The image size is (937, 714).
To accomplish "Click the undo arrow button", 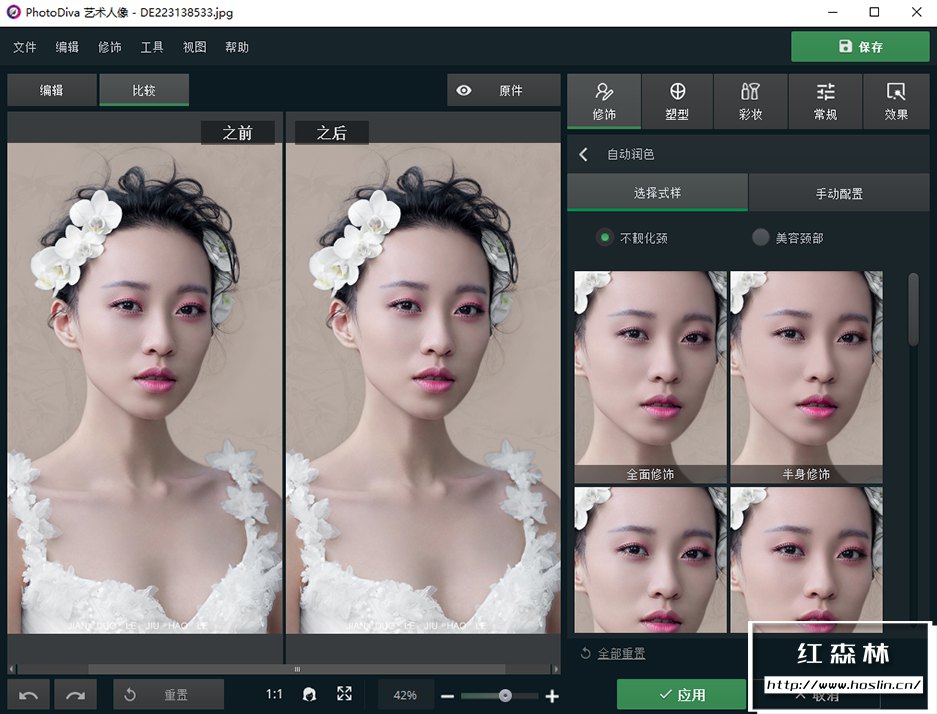I will [31, 695].
